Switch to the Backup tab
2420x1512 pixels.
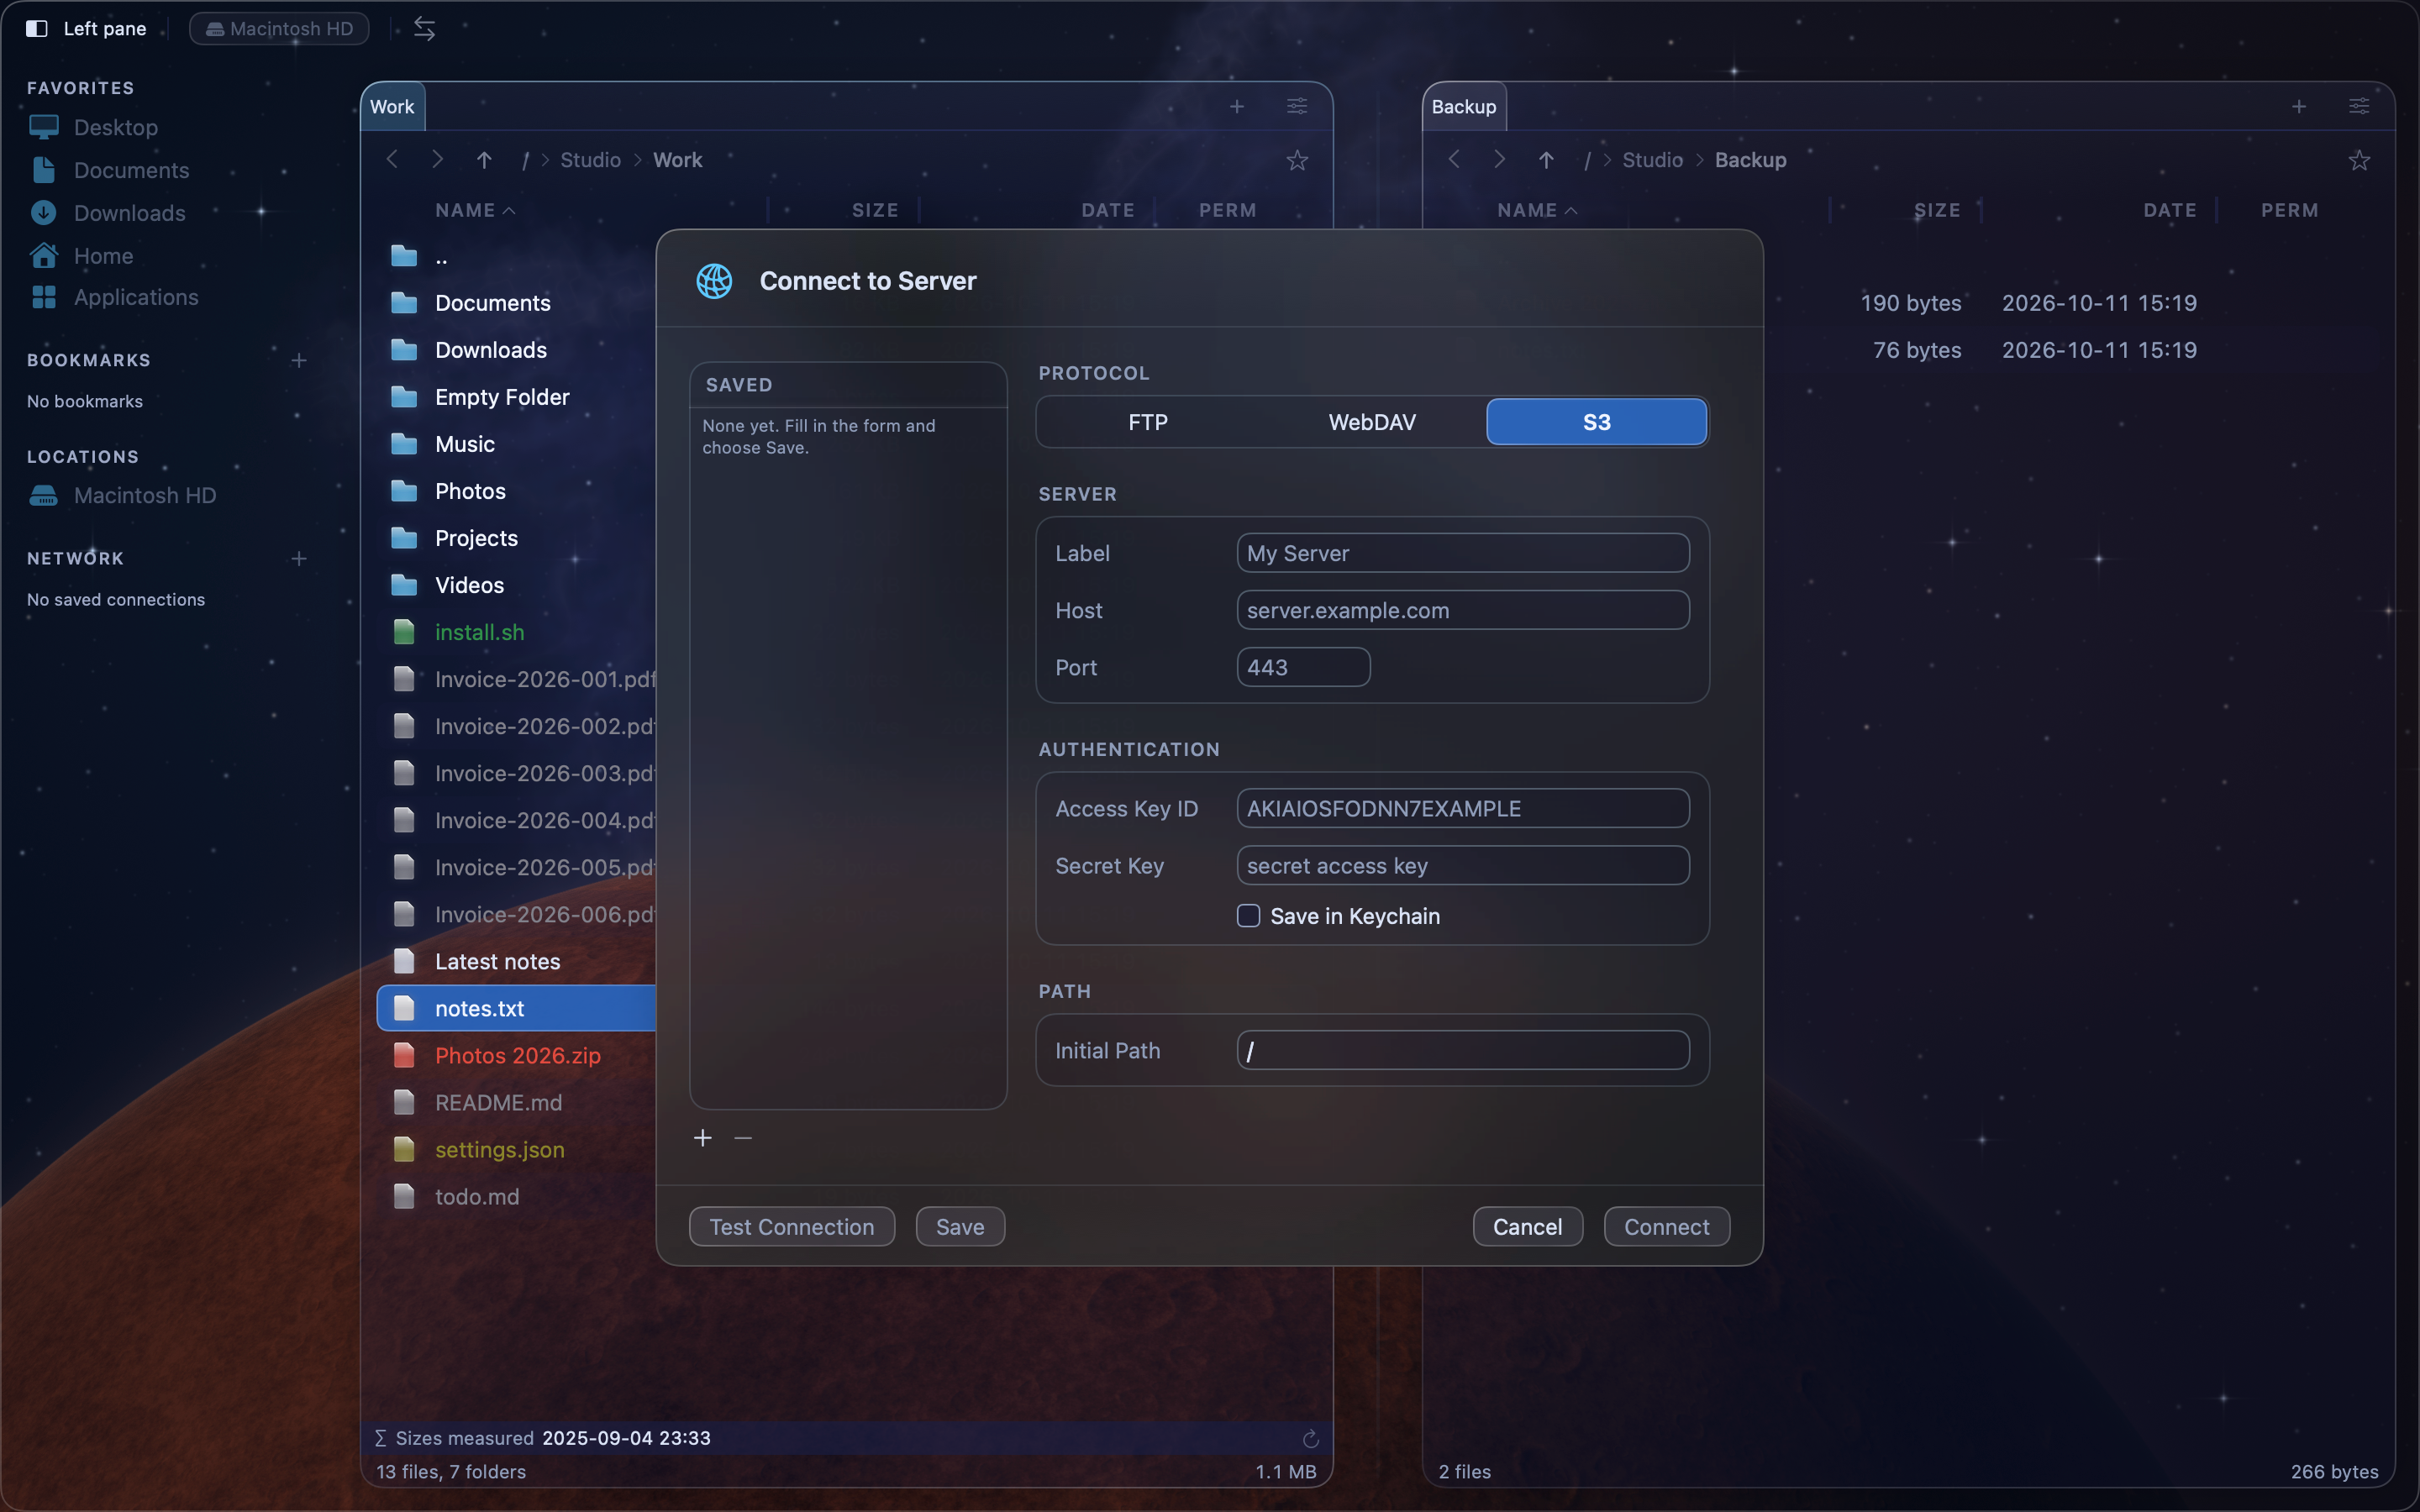(x=1464, y=107)
